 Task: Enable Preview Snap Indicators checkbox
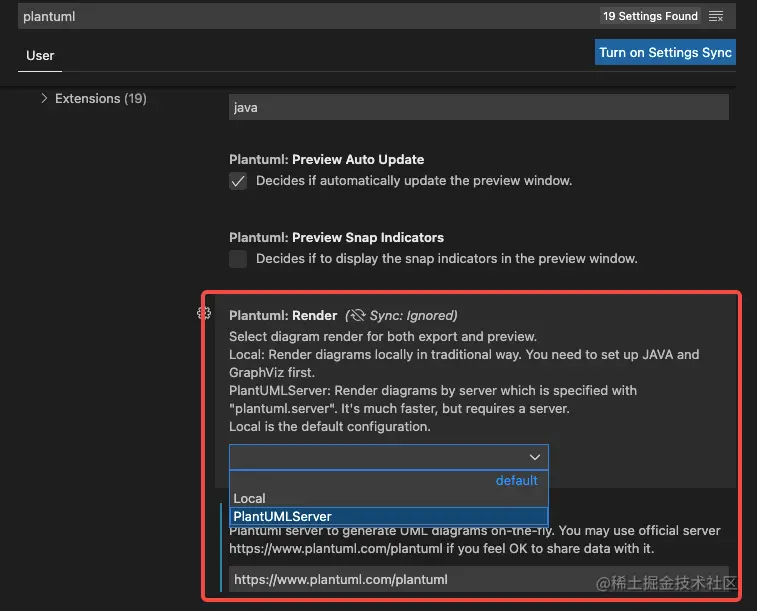pos(238,259)
